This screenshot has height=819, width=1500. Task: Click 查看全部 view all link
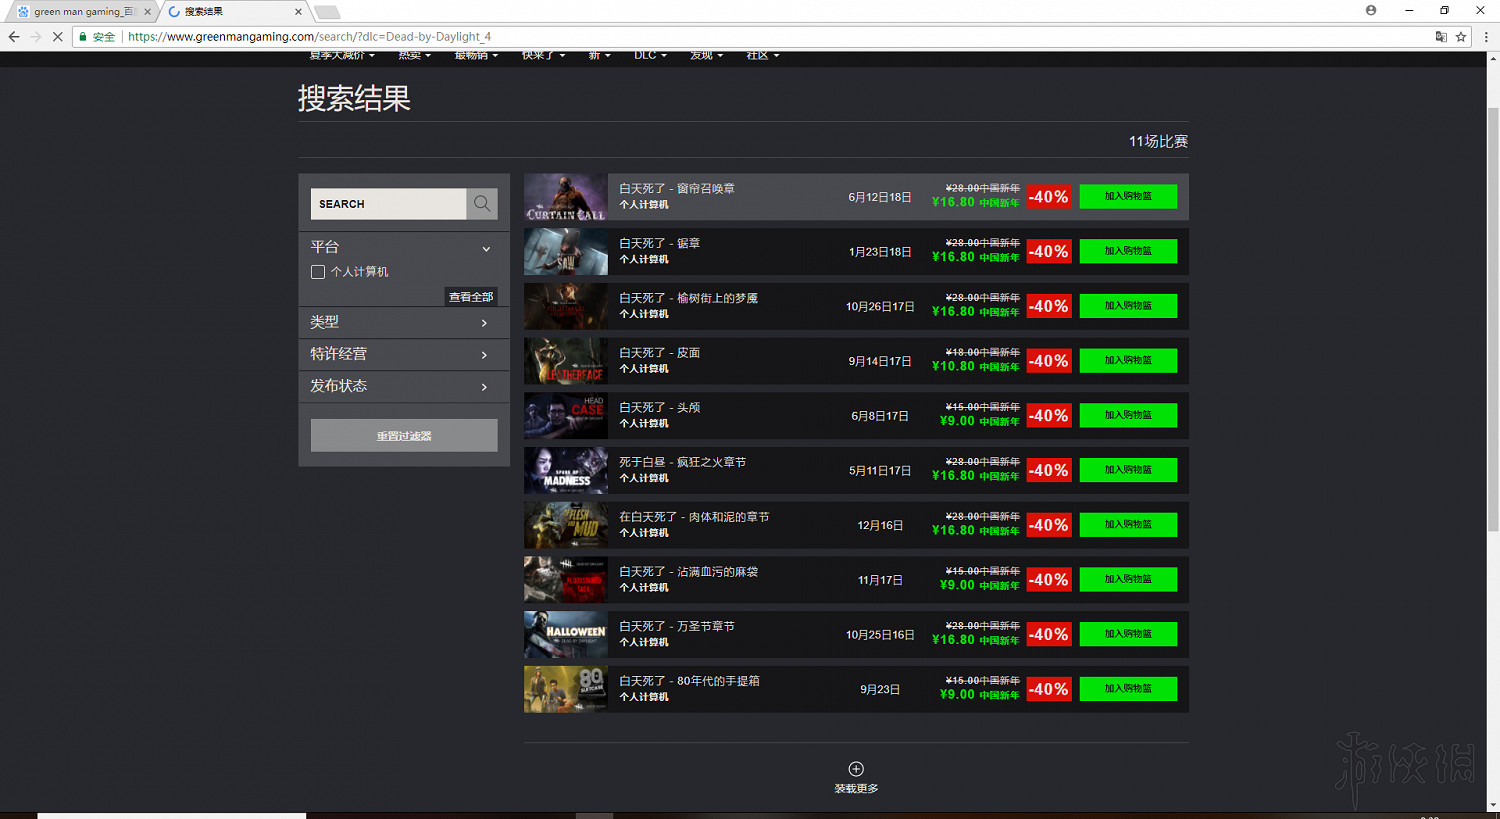pyautogui.click(x=471, y=297)
